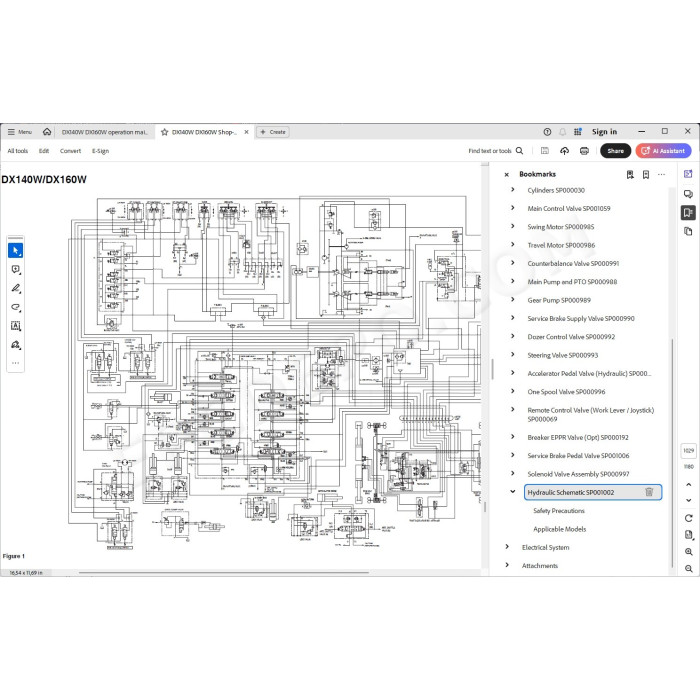Switch to DX140W DX160W operation manual tab
This screenshot has height=700, width=700.
coord(104,132)
